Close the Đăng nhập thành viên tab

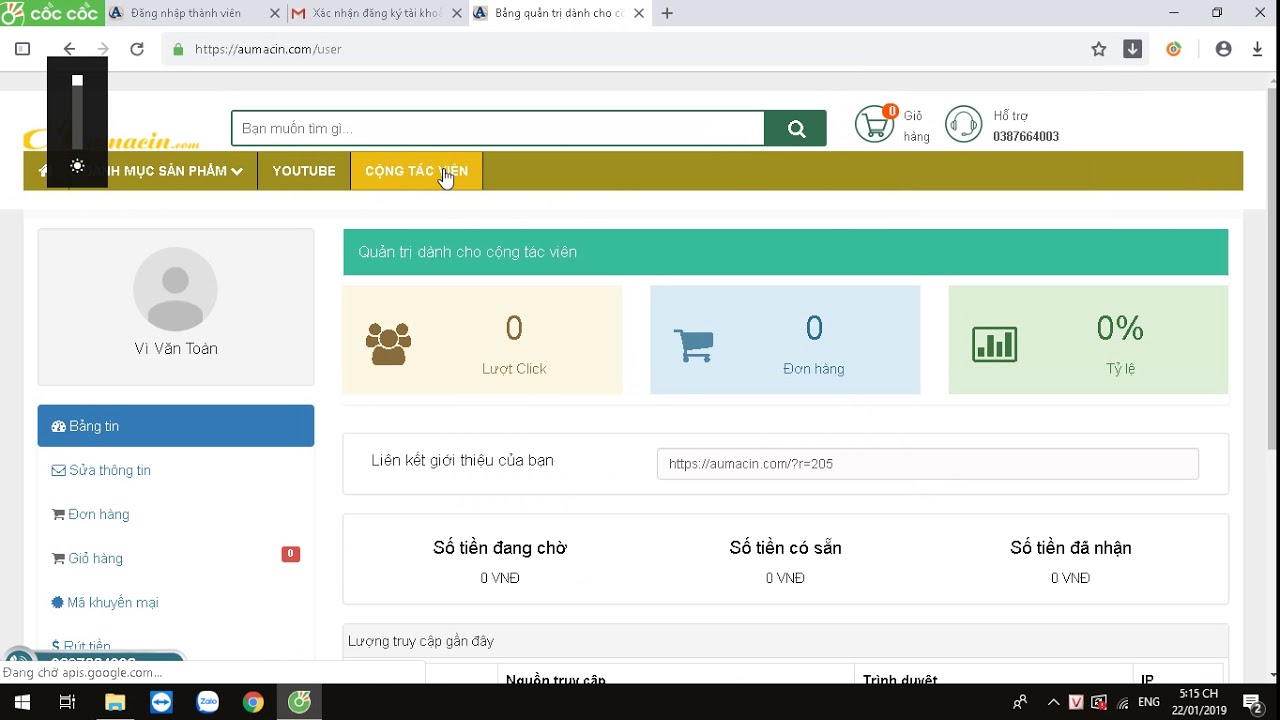[274, 13]
